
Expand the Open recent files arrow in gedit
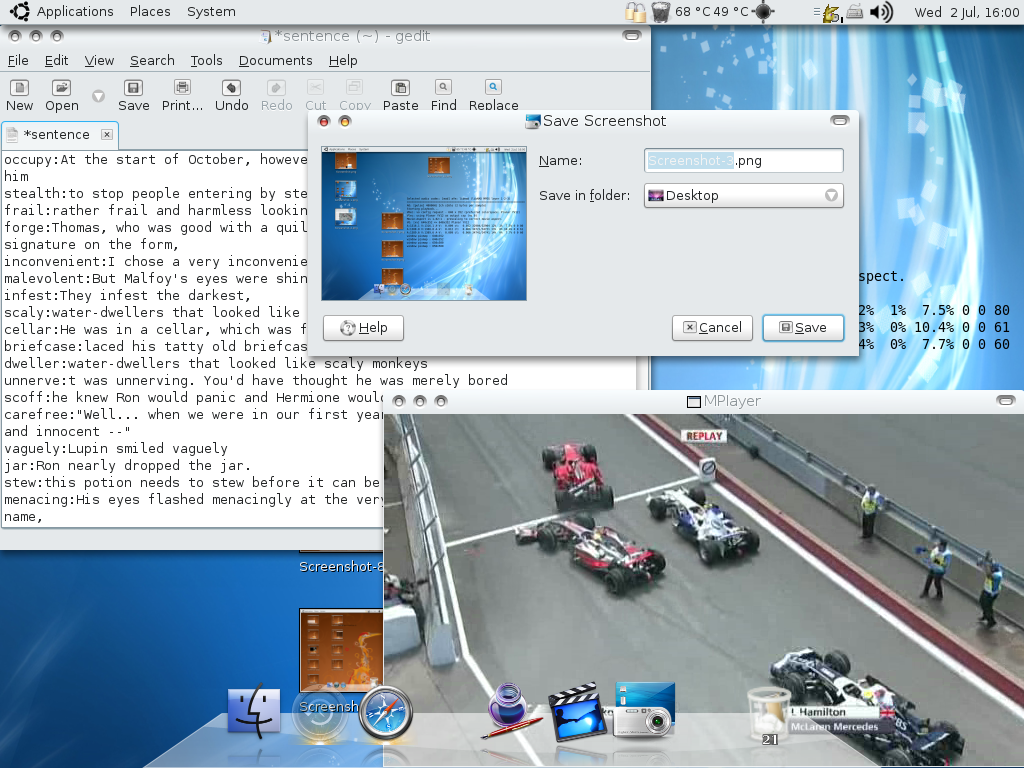coord(99,96)
